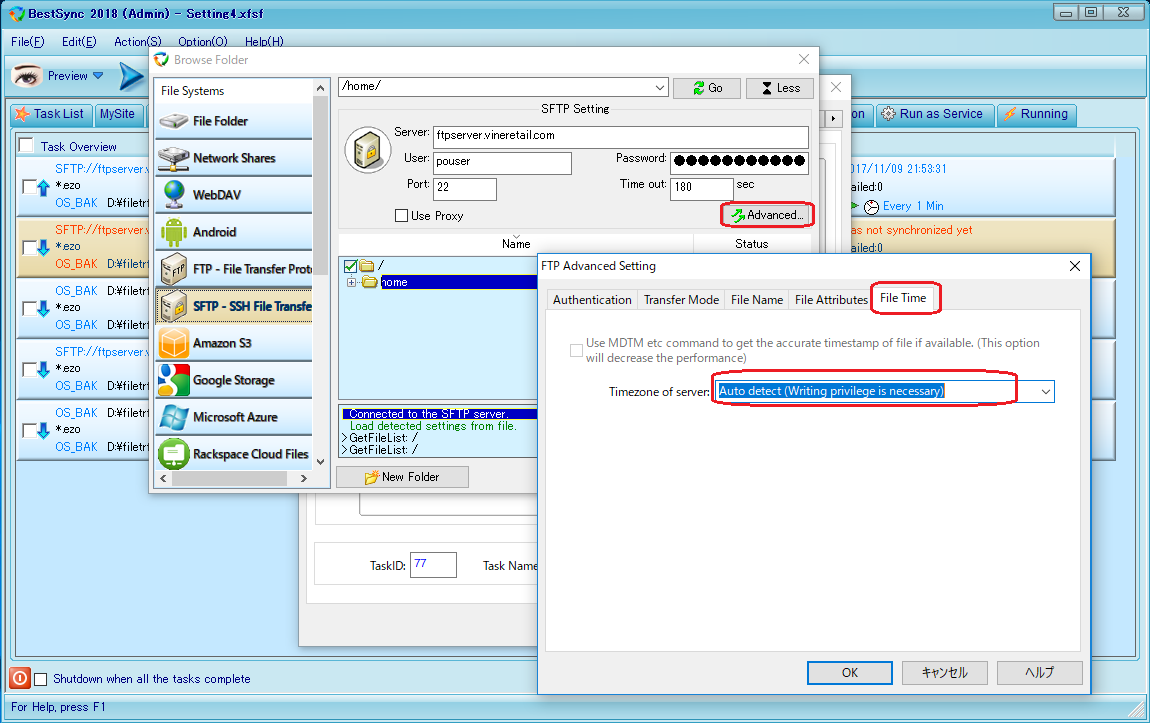Screen dimensions: 1150x723
Task: Open the Task List tab
Action: 51,114
